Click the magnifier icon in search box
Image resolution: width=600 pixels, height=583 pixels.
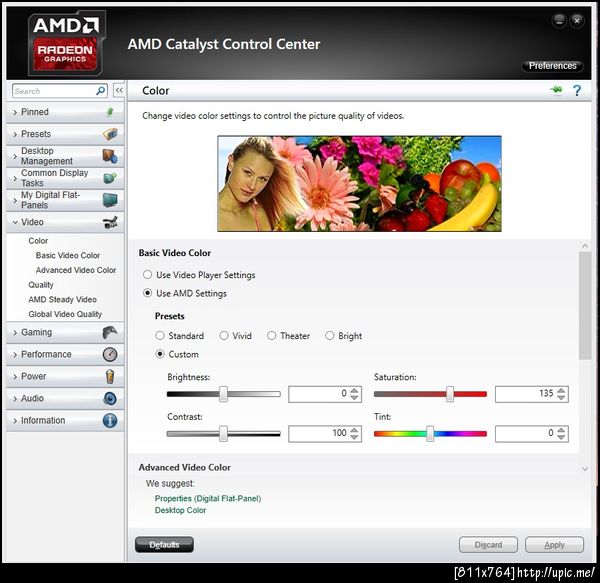click(x=101, y=91)
